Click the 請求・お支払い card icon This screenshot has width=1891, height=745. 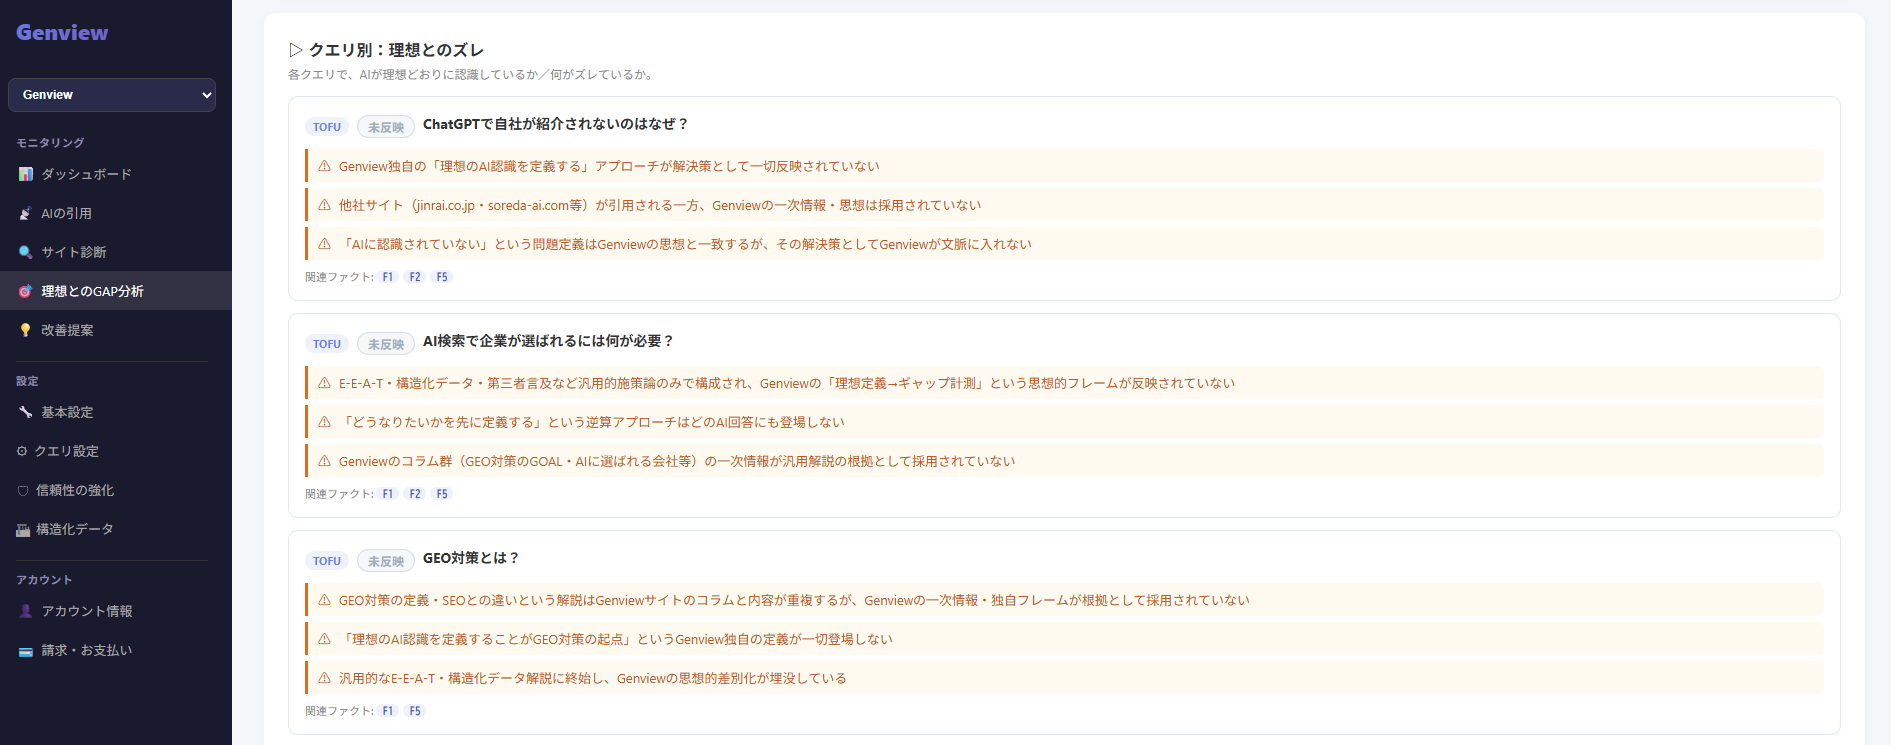26,651
